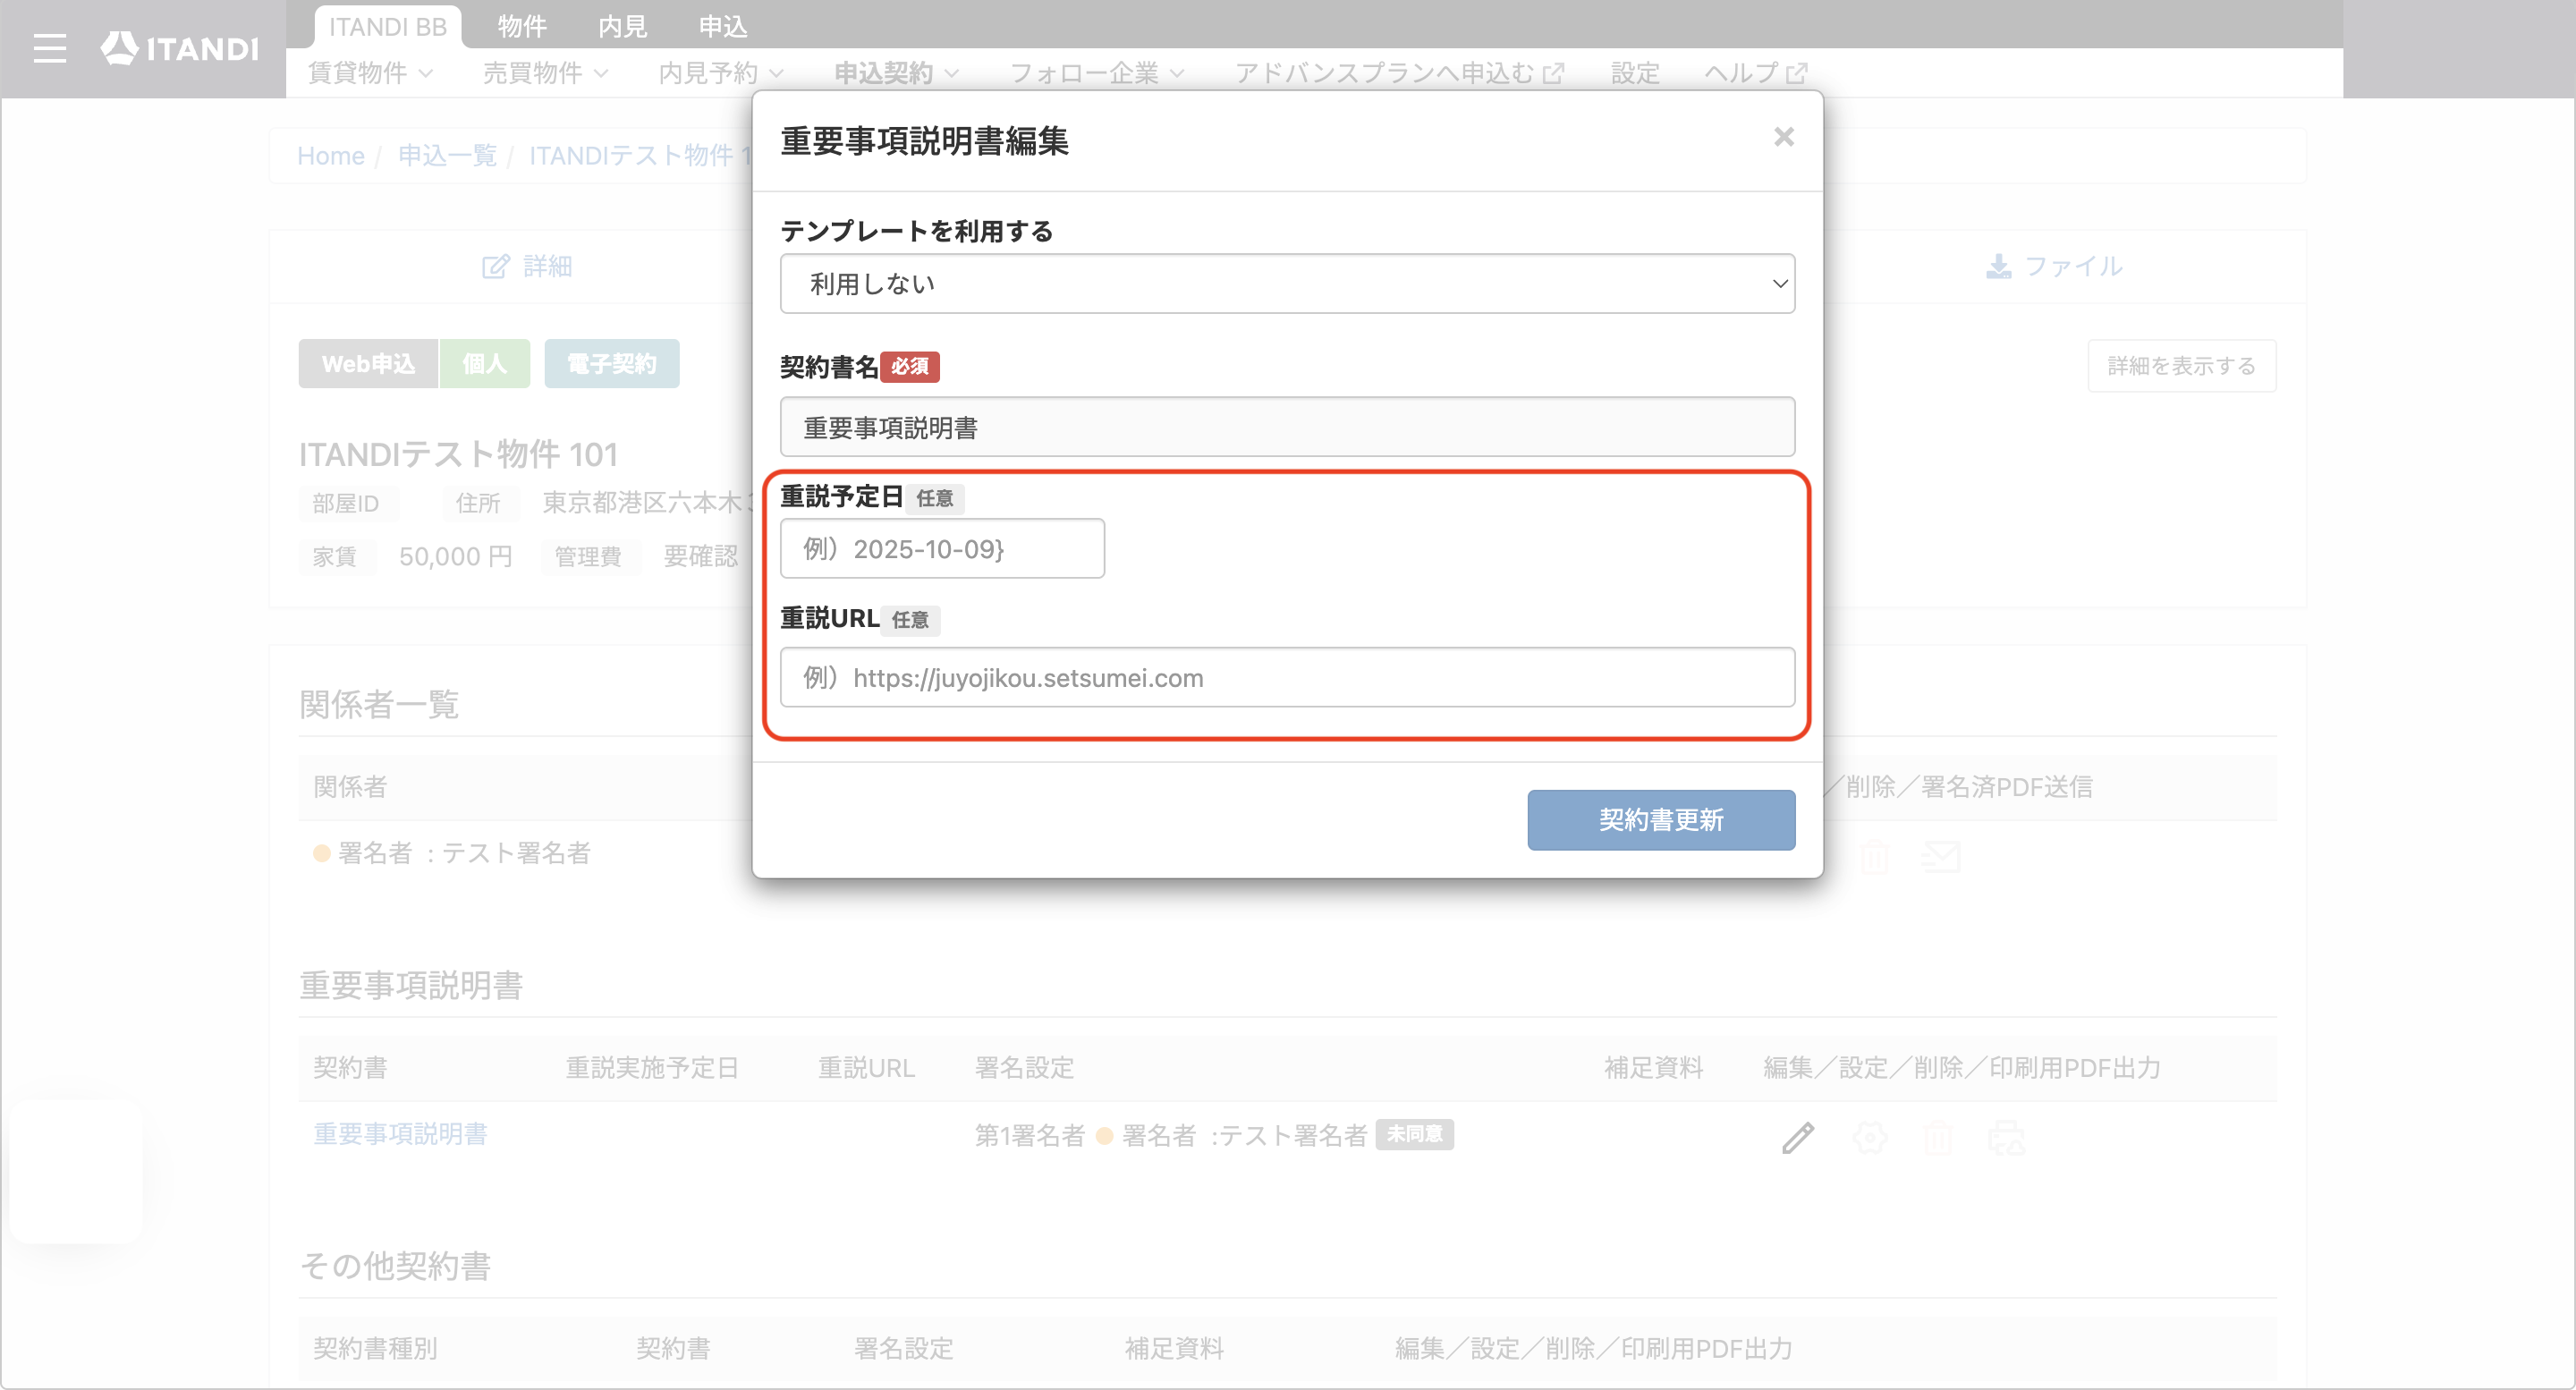This screenshot has width=2576, height=1390.
Task: Click the gear settings icon in contract row
Action: [x=1869, y=1137]
